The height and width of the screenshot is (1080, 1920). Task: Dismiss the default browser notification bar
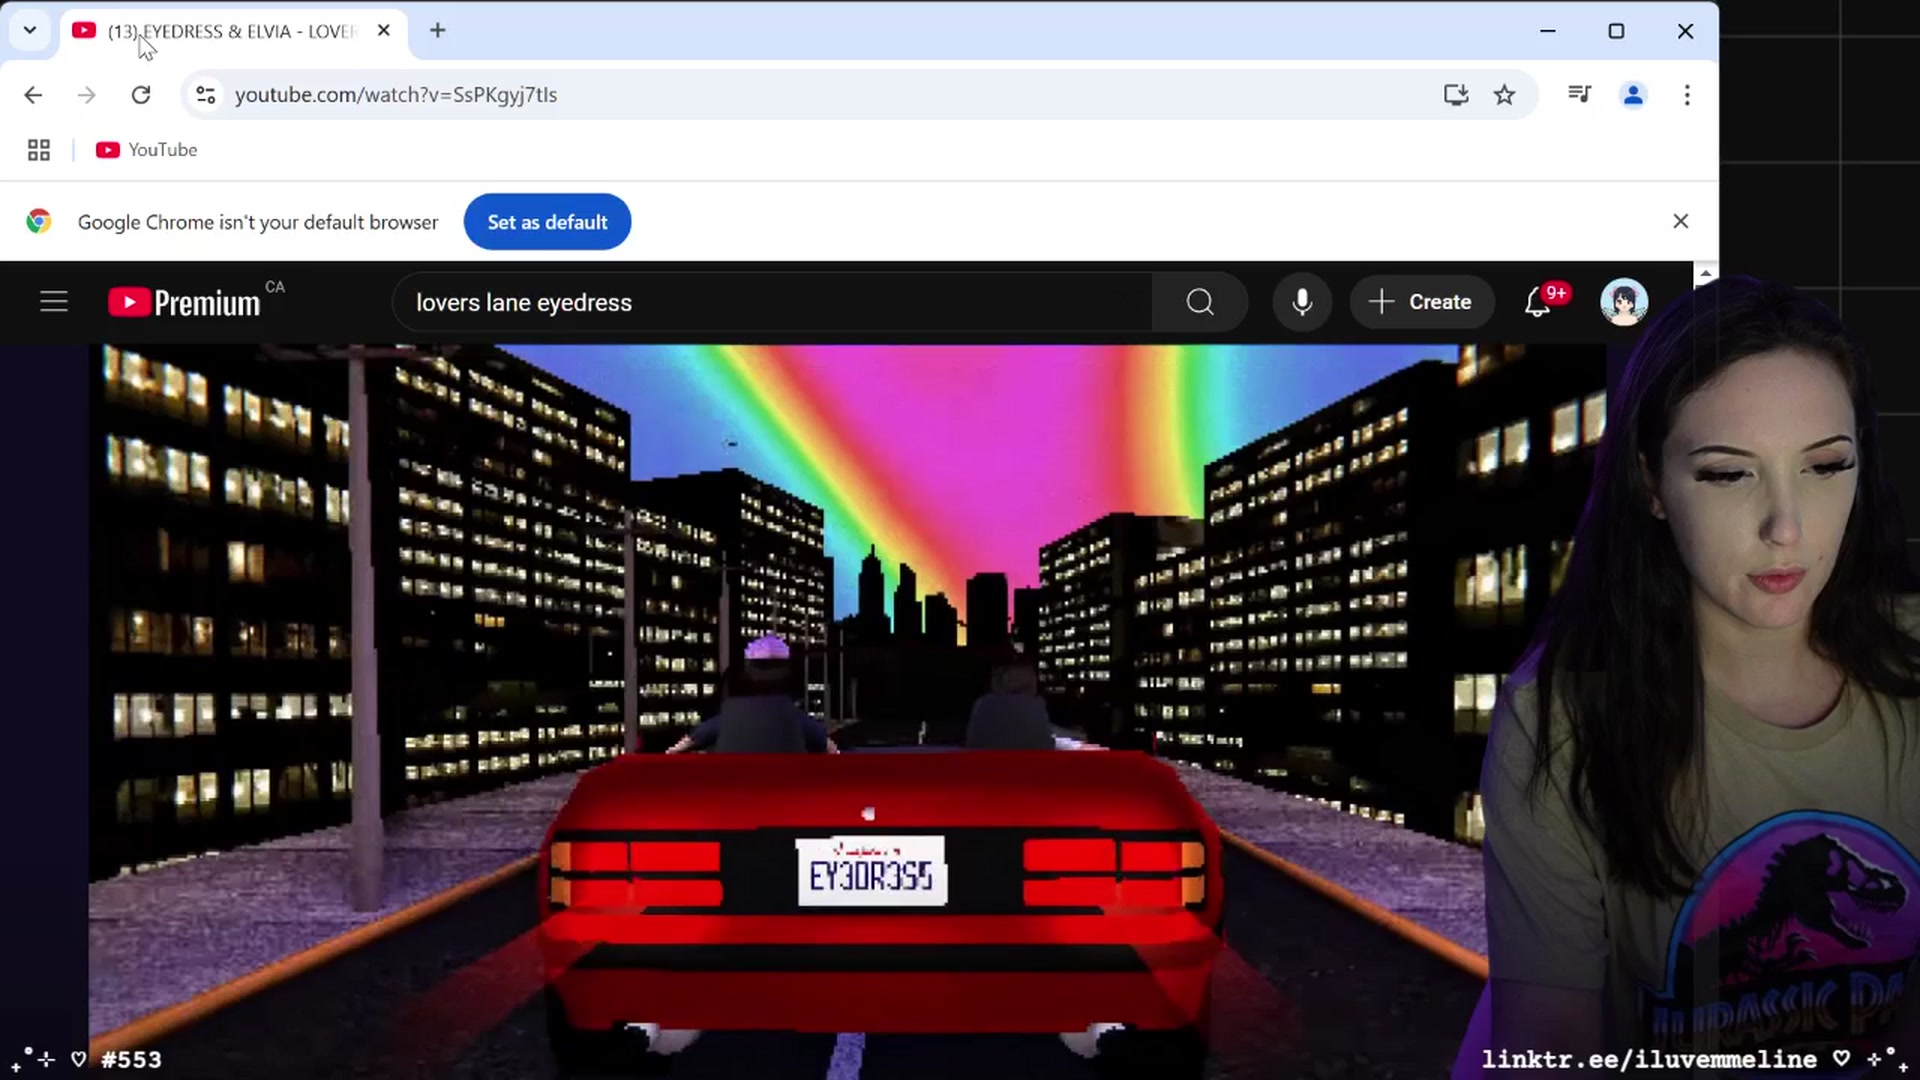pos(1681,221)
